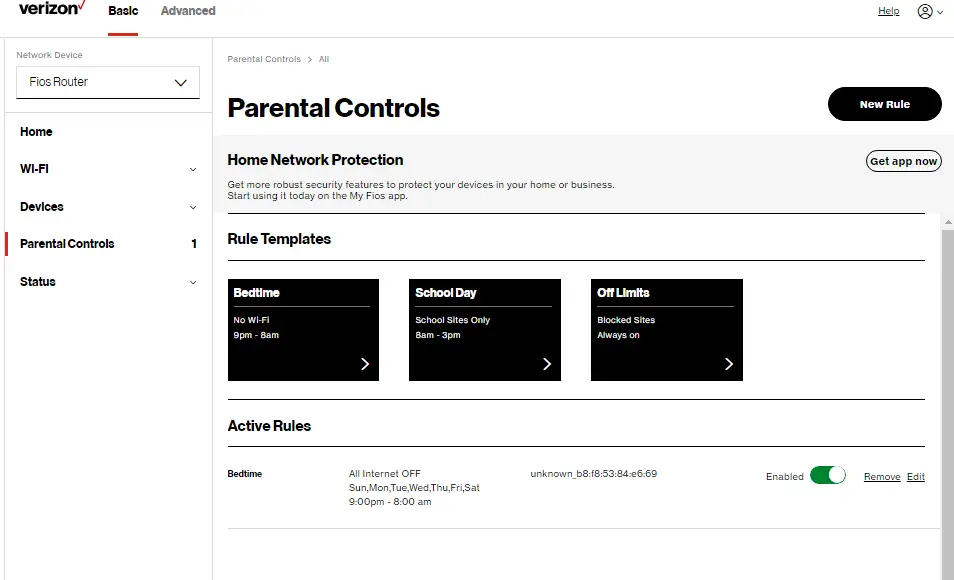Click the Verizon logo
Screen dimensions: 954x580
(x=50, y=9)
